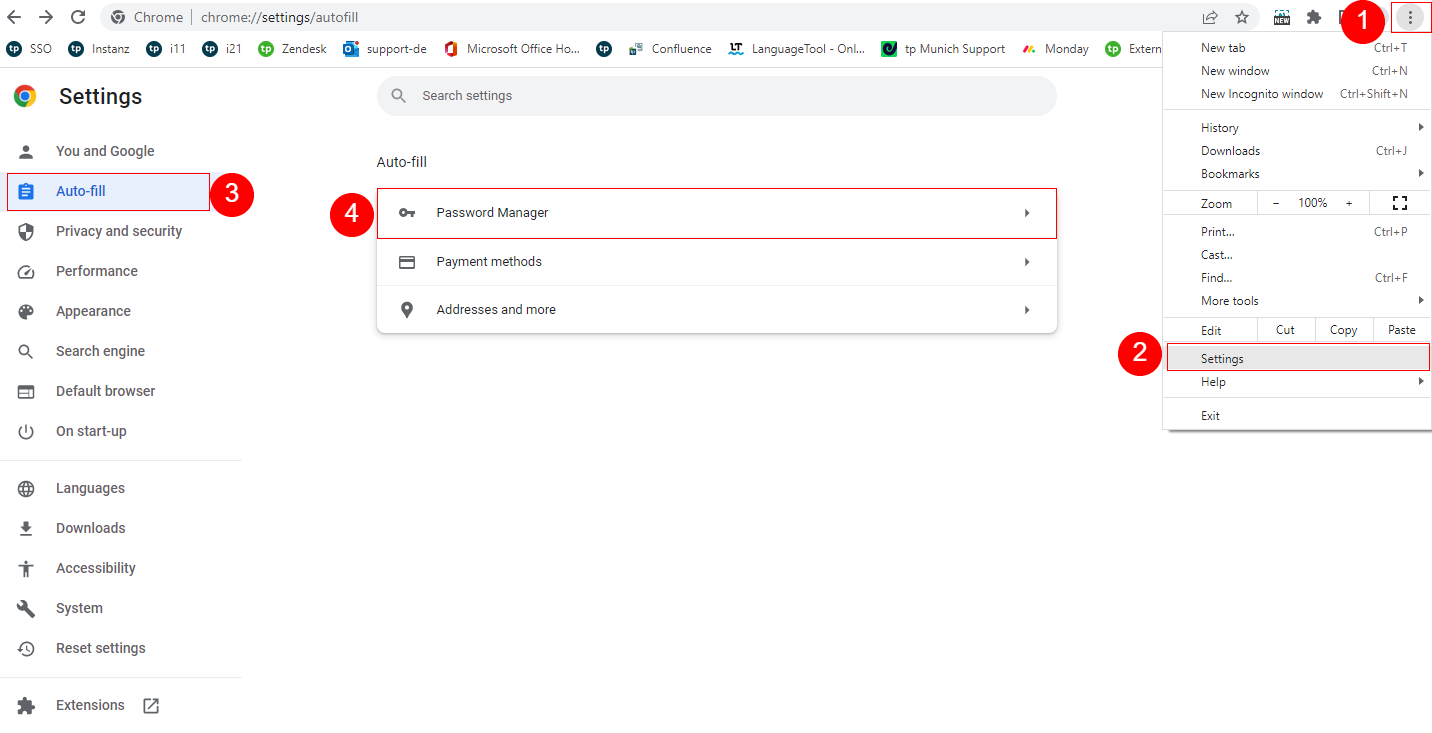
Task: Click the share page icon in address bar
Action: (1210, 17)
